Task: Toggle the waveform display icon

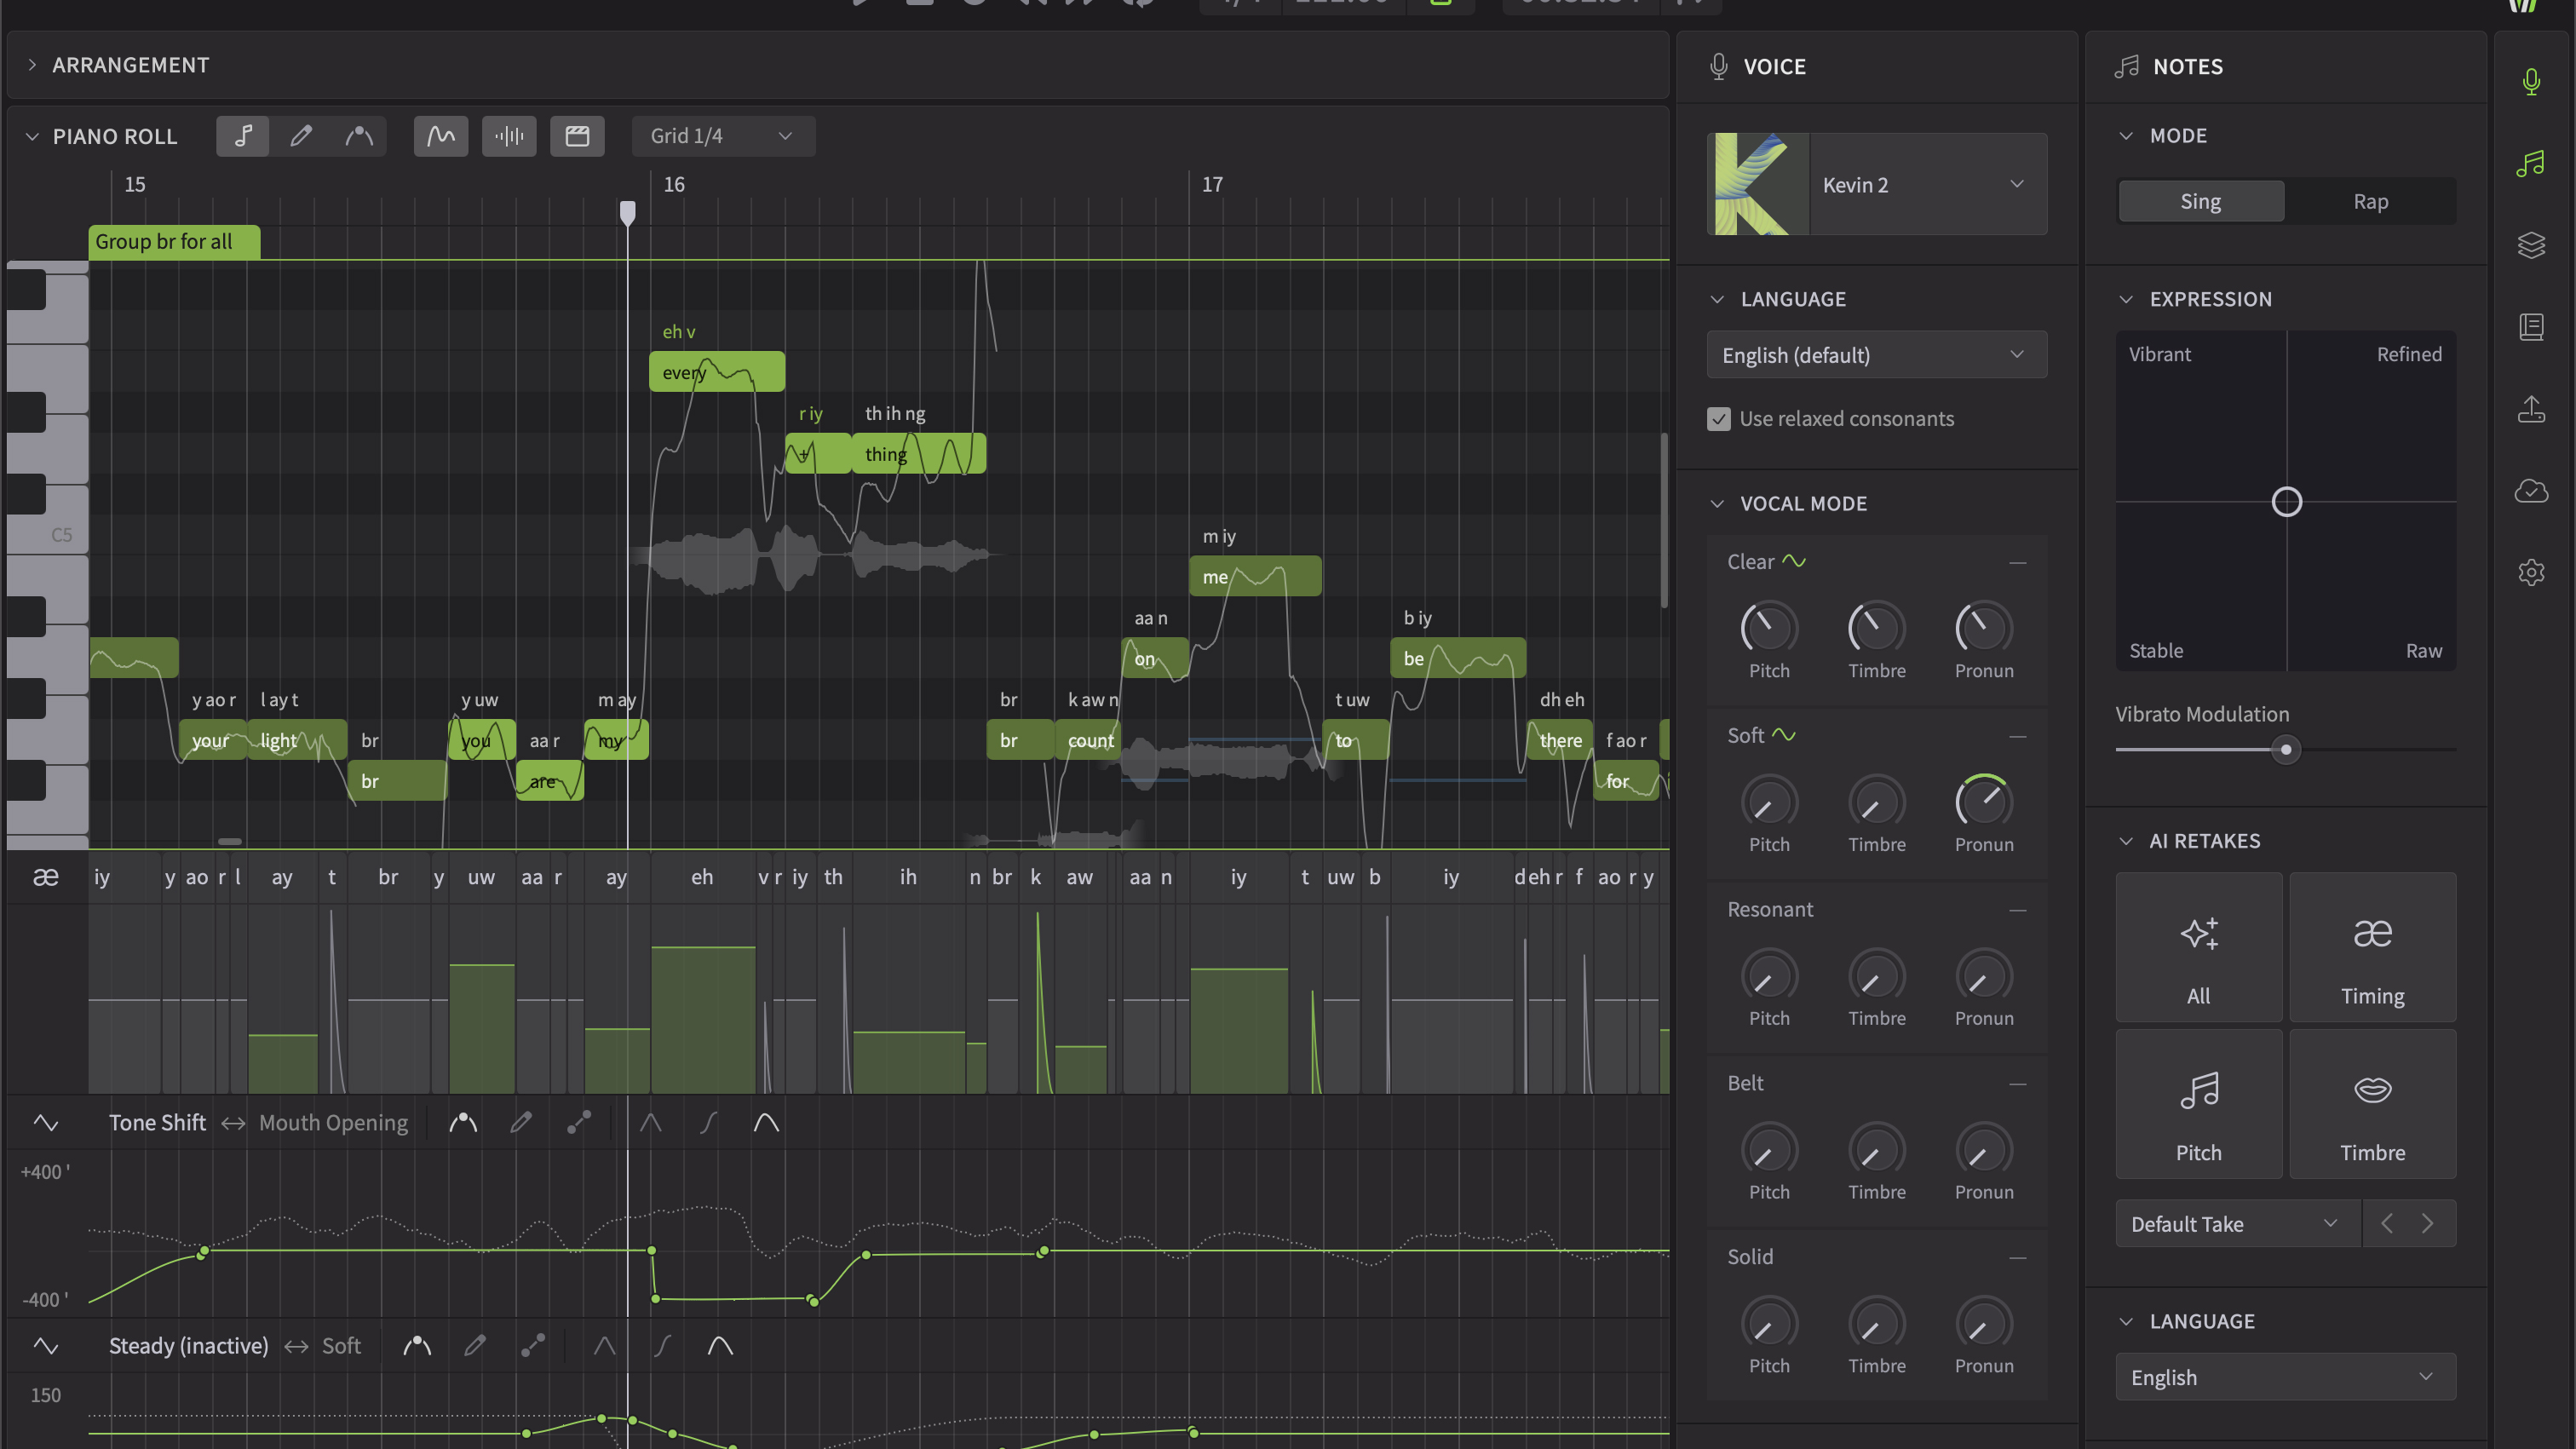Action: (x=509, y=136)
